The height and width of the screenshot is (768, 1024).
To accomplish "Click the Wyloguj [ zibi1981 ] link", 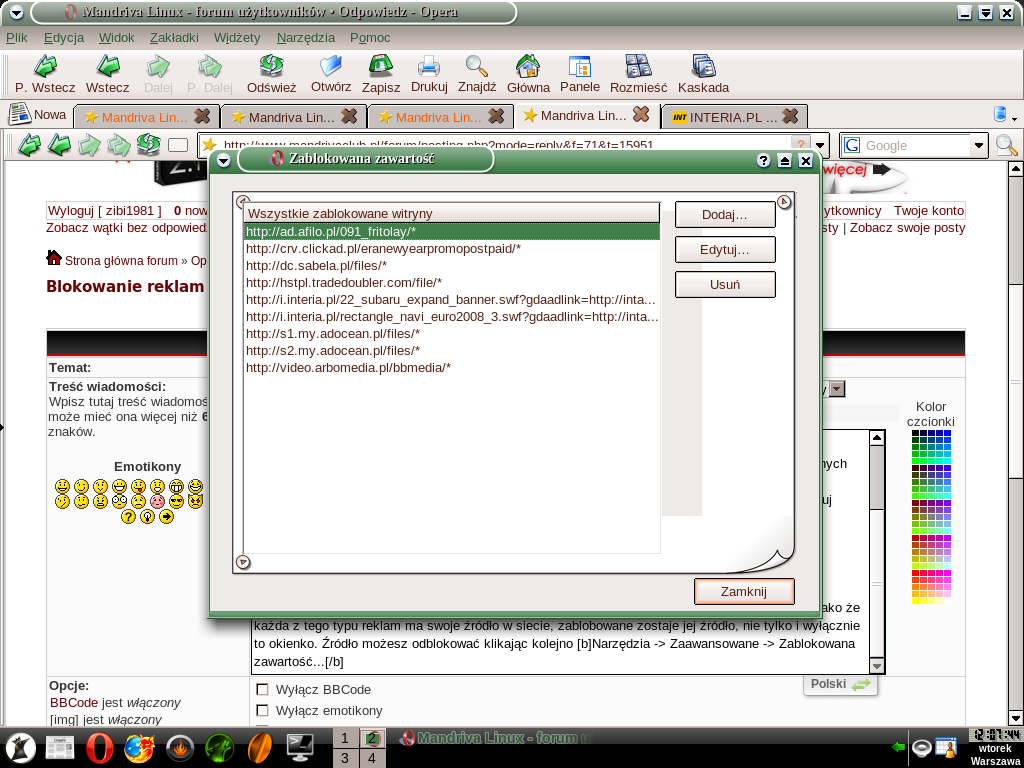I will click(x=104, y=211).
